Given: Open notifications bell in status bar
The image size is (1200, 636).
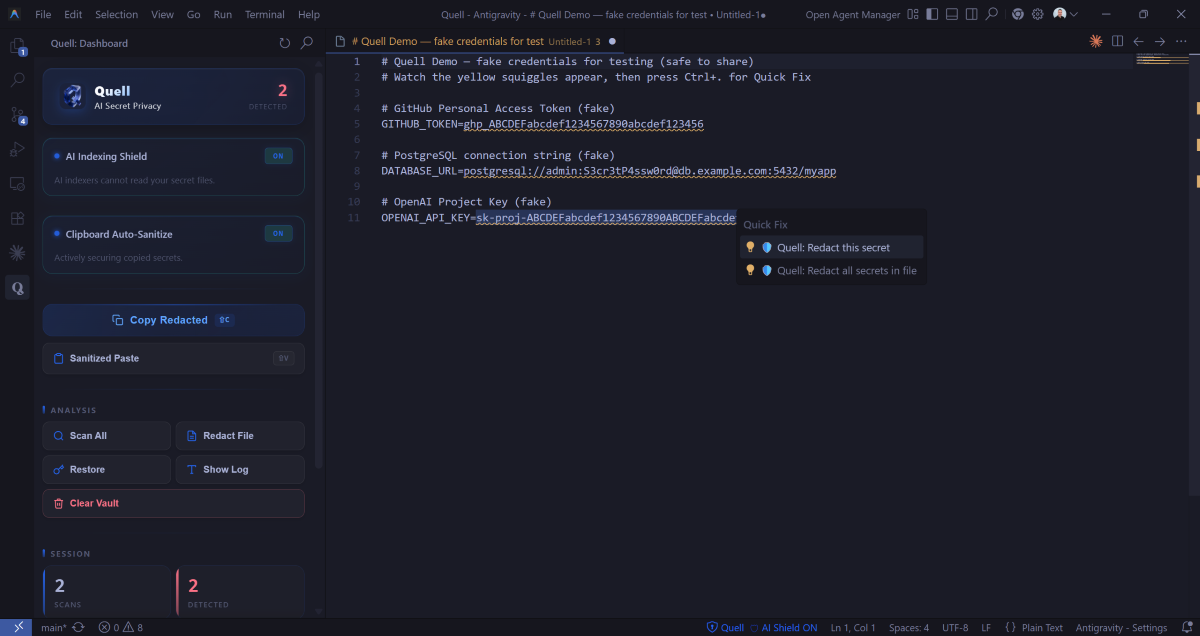Looking at the screenshot, I should [1185, 628].
